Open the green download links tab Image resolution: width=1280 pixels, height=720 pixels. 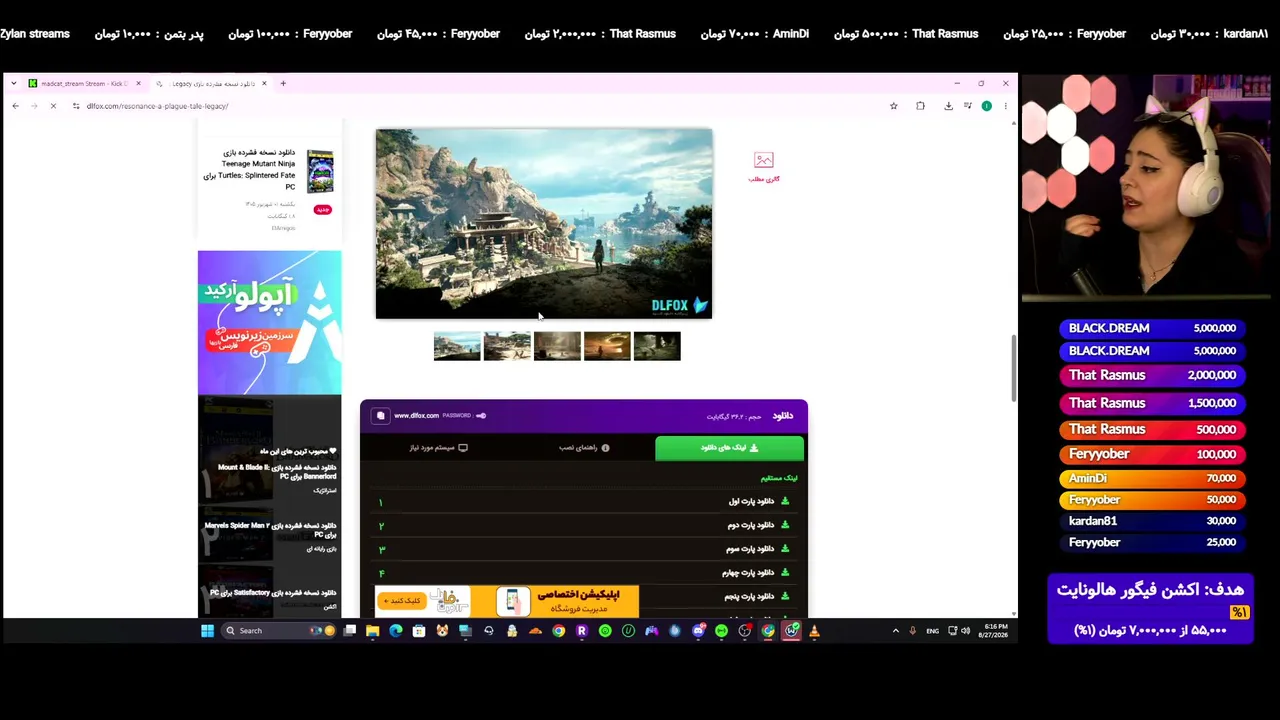[730, 448]
